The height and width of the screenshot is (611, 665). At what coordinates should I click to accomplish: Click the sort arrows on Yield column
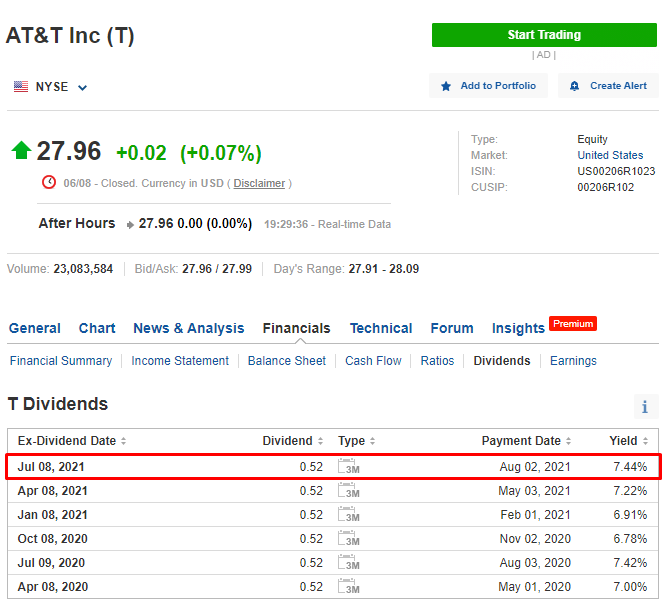point(645,441)
